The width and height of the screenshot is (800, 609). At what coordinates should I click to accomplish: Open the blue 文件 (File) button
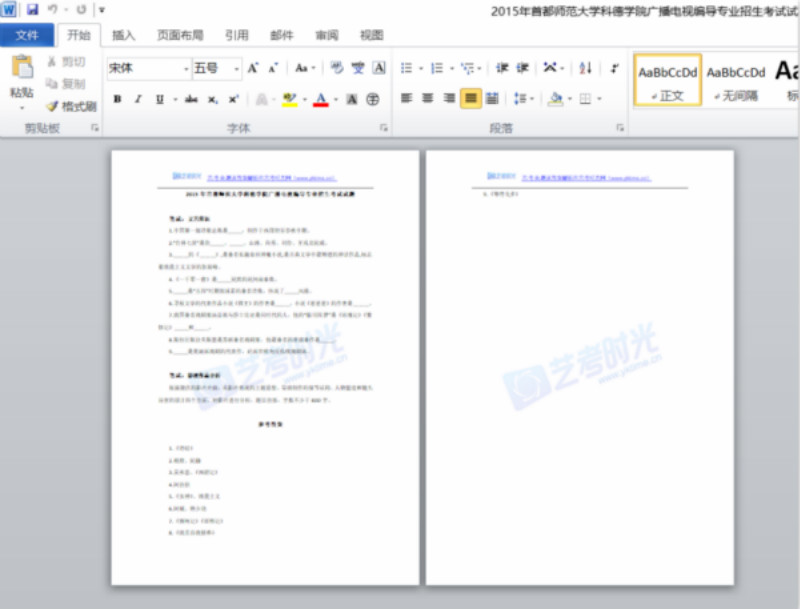[x=27, y=36]
